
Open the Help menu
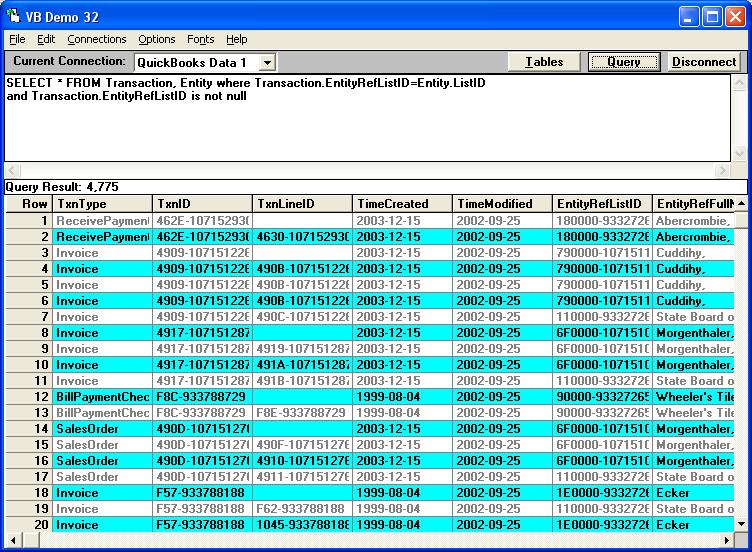point(237,39)
